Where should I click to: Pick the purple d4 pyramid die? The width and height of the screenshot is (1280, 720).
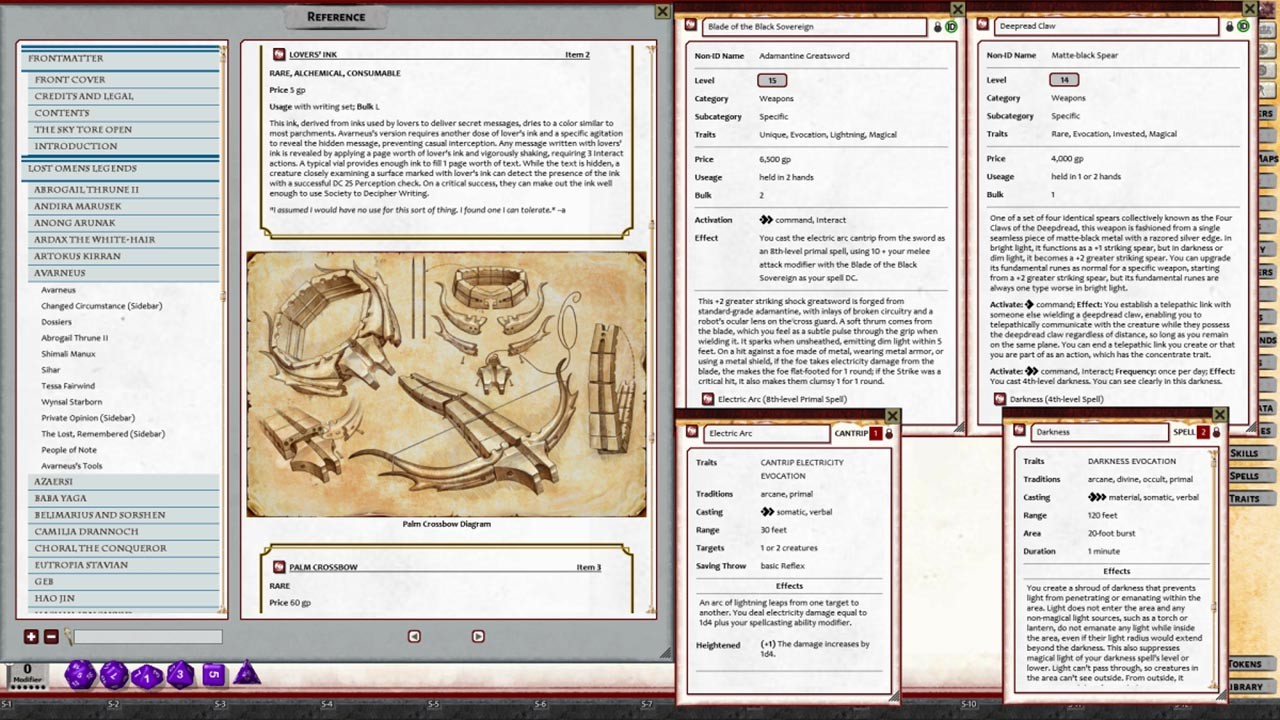[247, 674]
